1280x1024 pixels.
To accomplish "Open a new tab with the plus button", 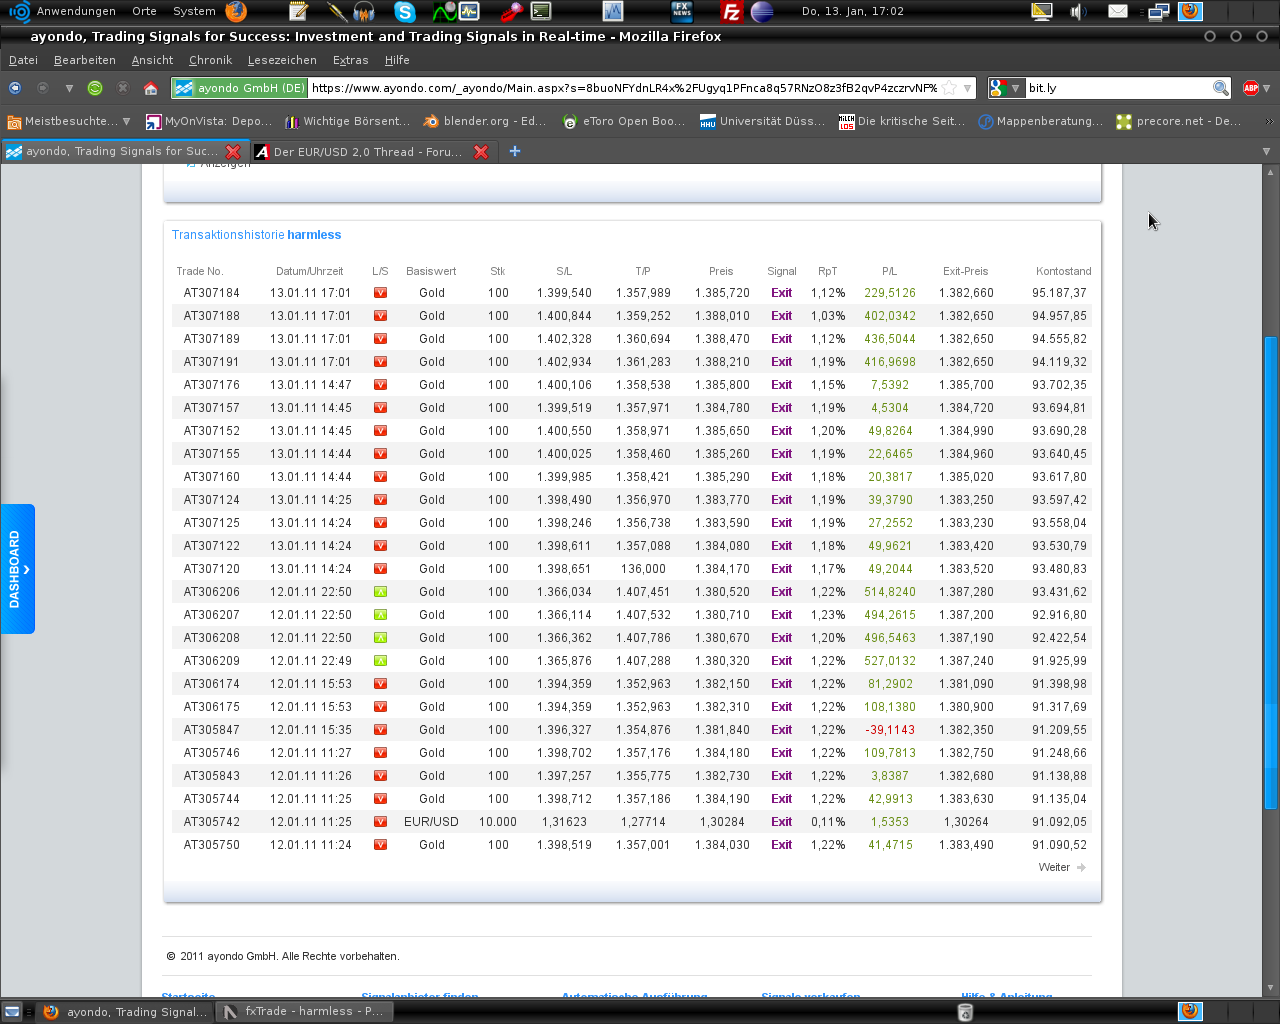I will pyautogui.click(x=515, y=152).
